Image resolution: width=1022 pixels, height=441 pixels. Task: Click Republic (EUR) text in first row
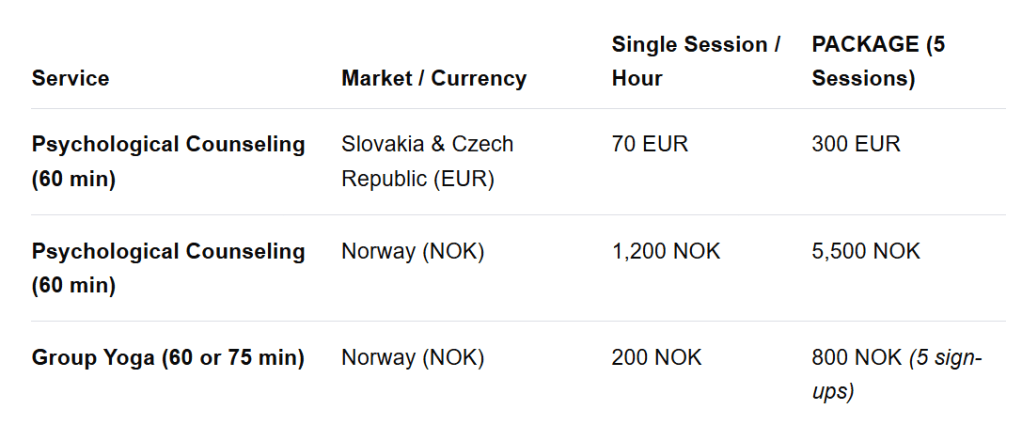click(x=418, y=178)
